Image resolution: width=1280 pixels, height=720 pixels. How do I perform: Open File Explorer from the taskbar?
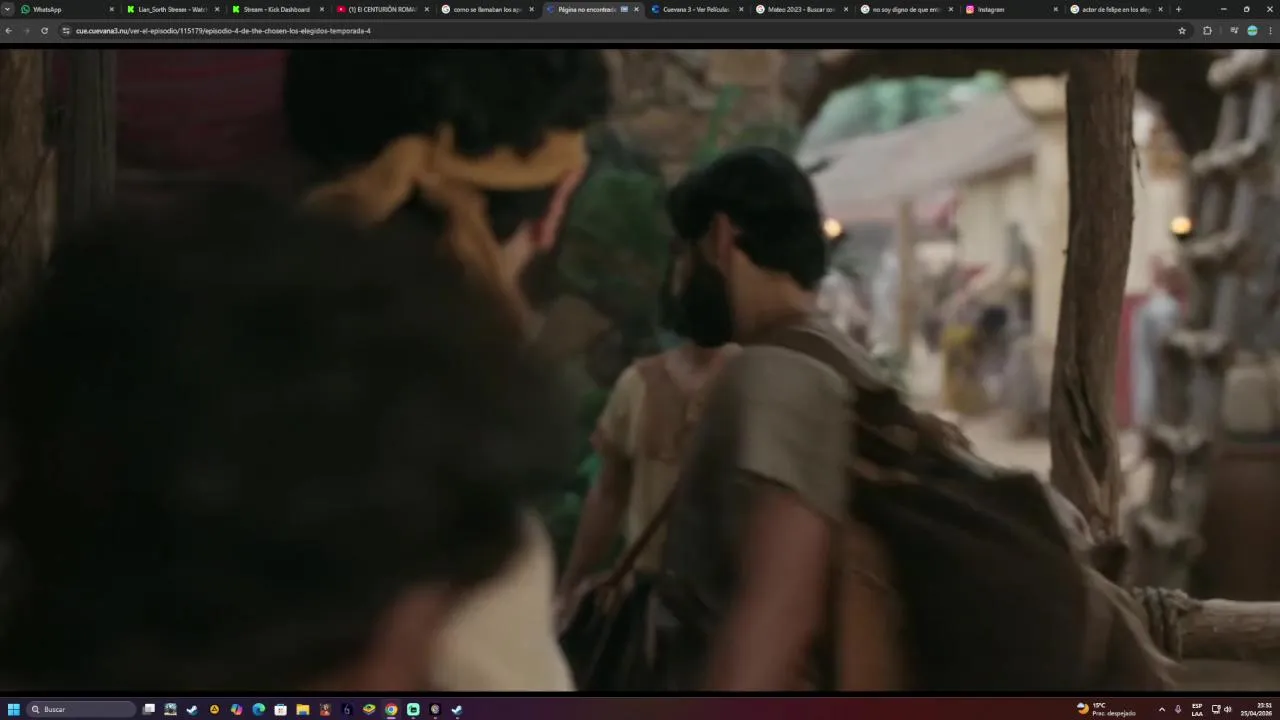coord(302,709)
